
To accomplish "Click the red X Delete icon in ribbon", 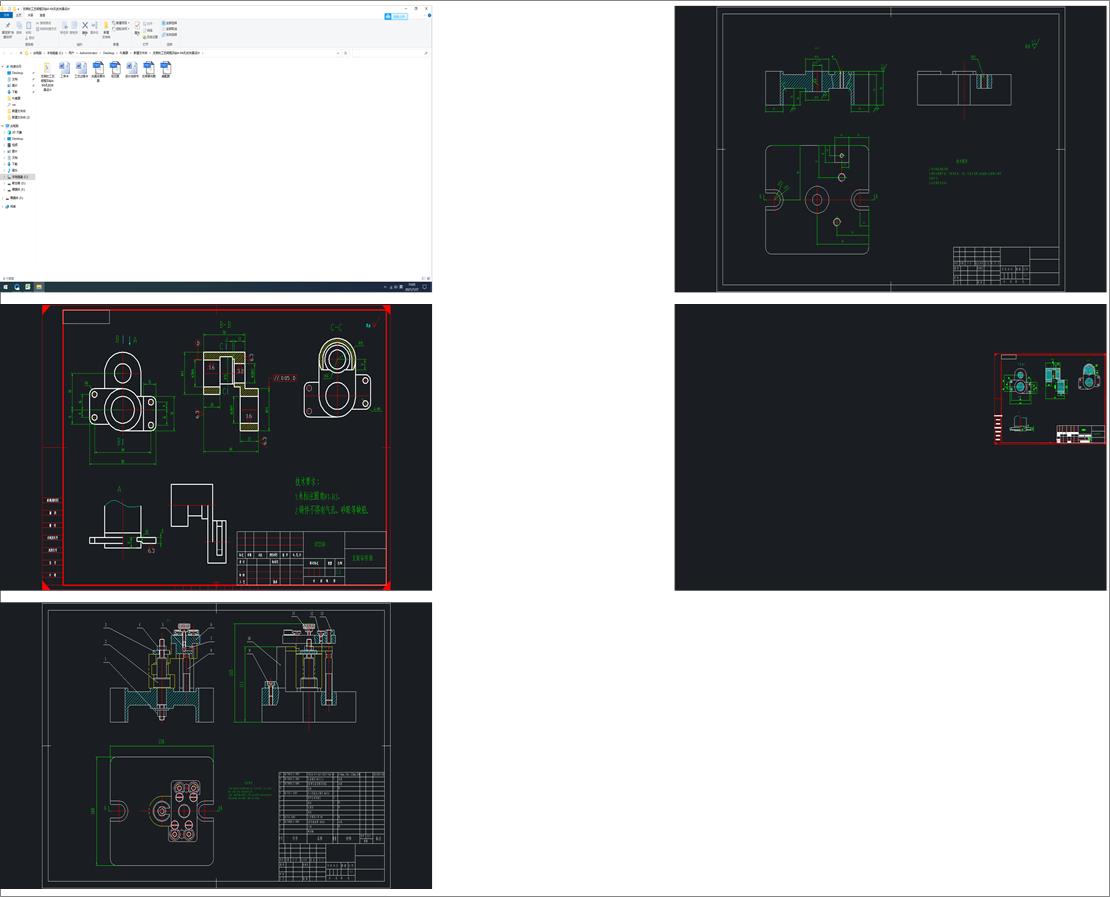I will [x=84, y=27].
